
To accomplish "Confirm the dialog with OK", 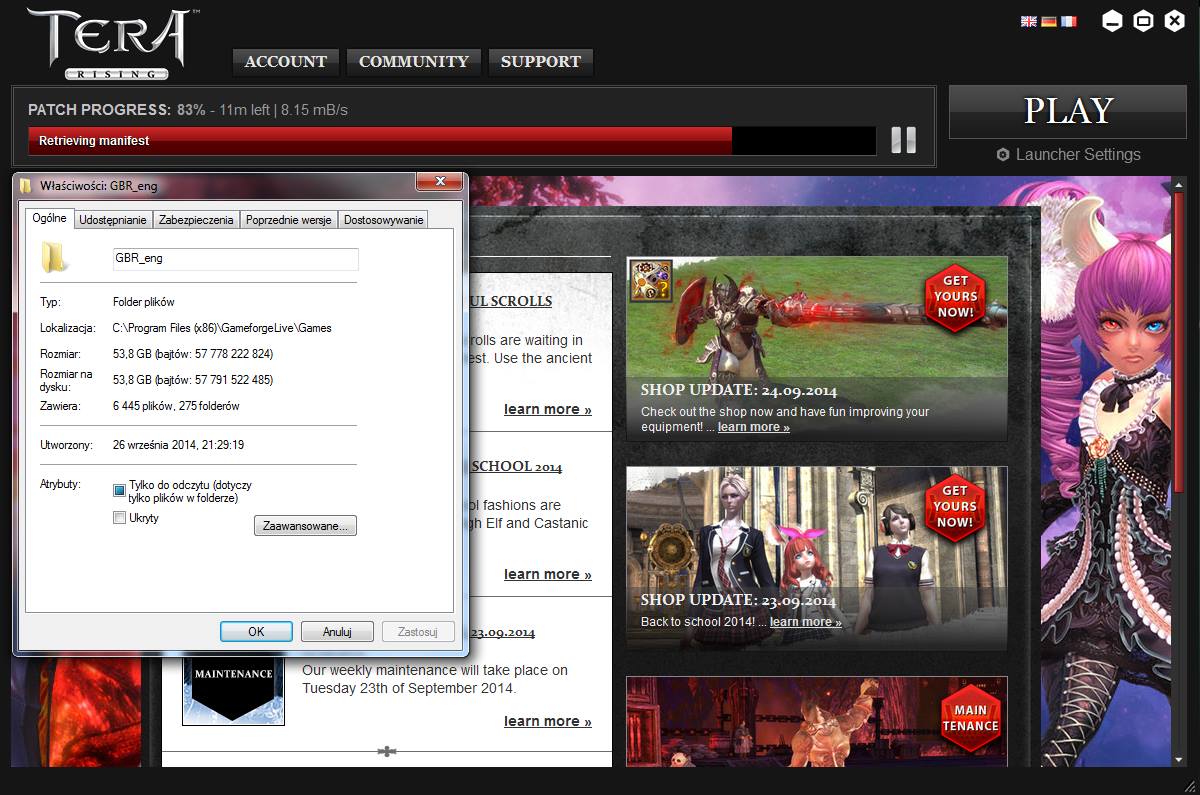I will click(256, 632).
